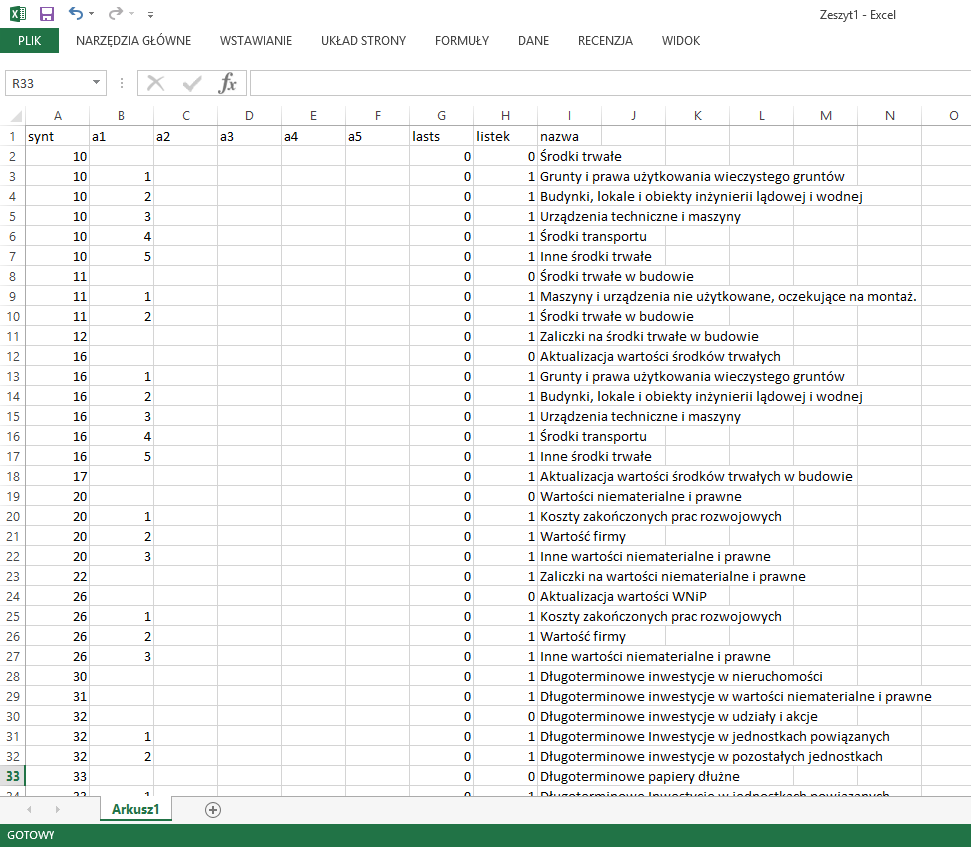
Task: Open Customize Quick Access Toolbar dropdown
Action: 150,15
